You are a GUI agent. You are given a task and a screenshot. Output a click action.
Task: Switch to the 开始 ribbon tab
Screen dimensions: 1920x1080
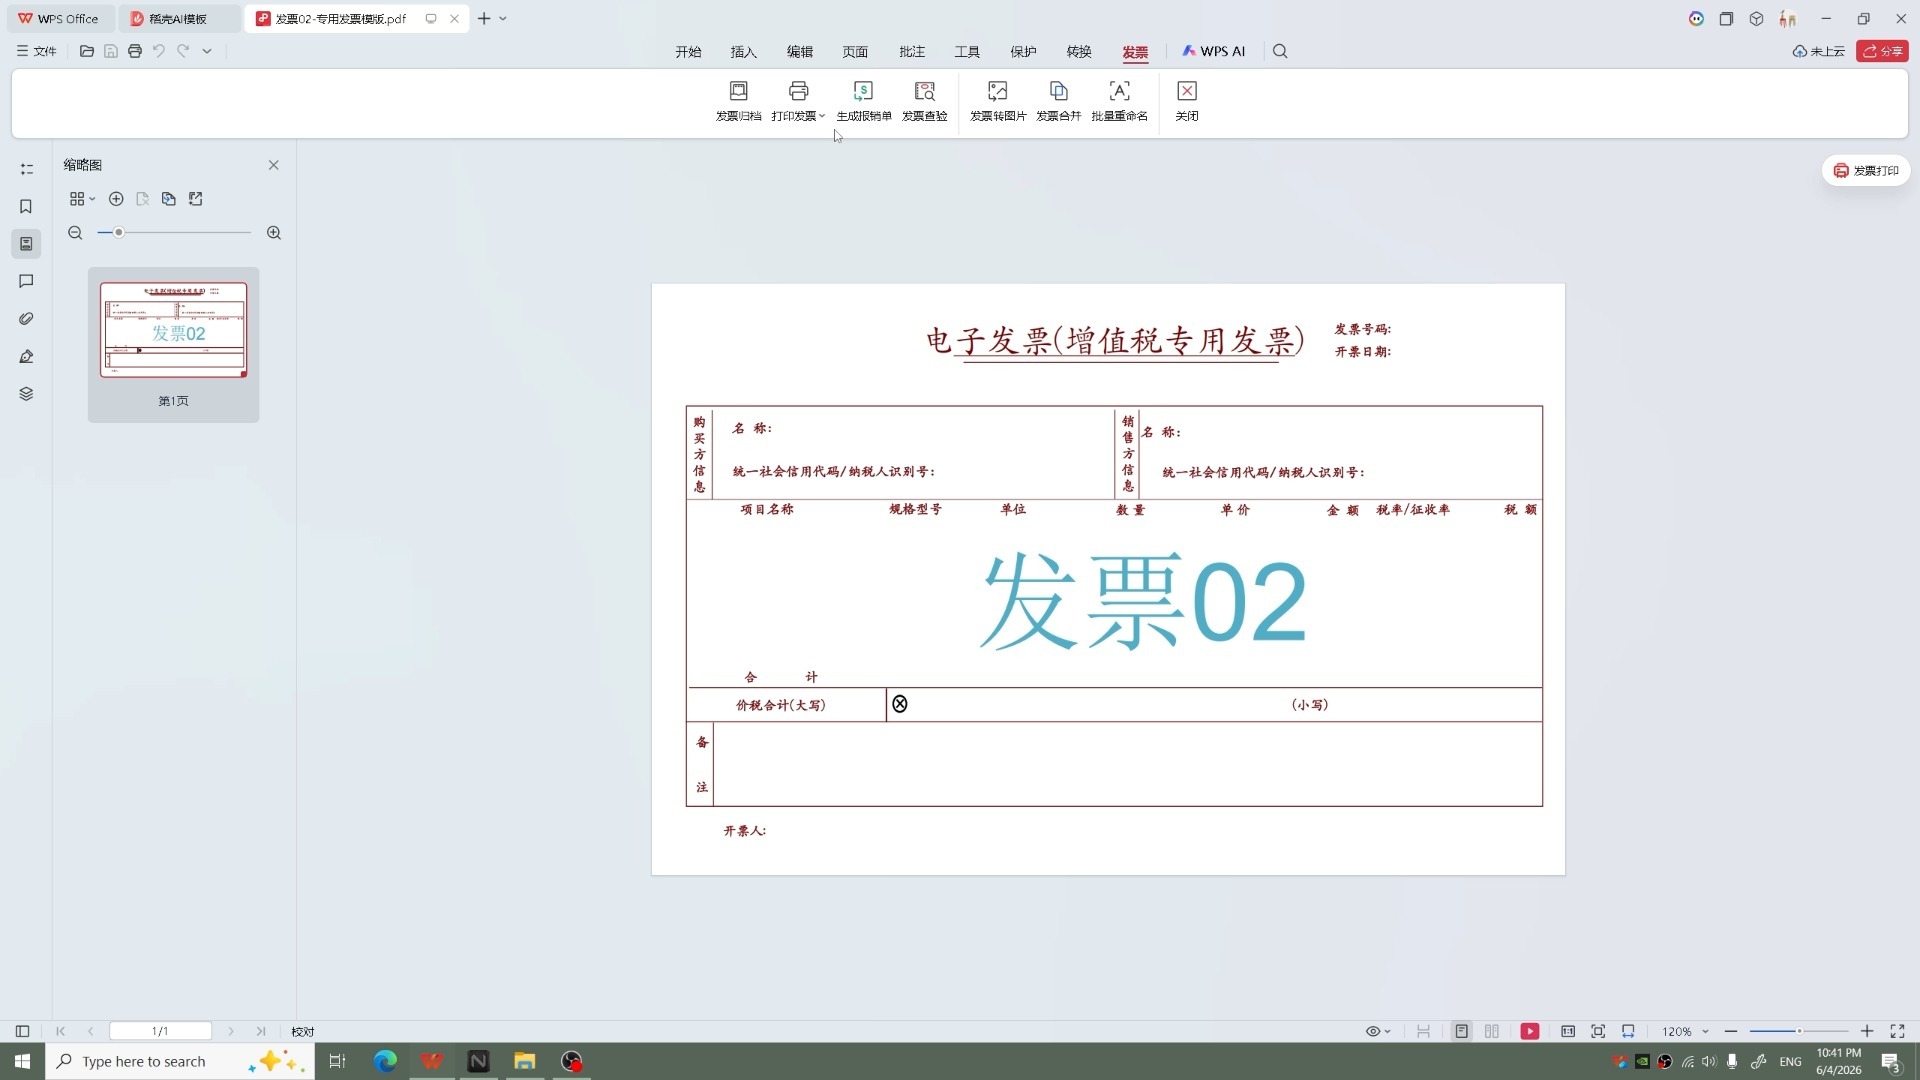[x=688, y=51]
